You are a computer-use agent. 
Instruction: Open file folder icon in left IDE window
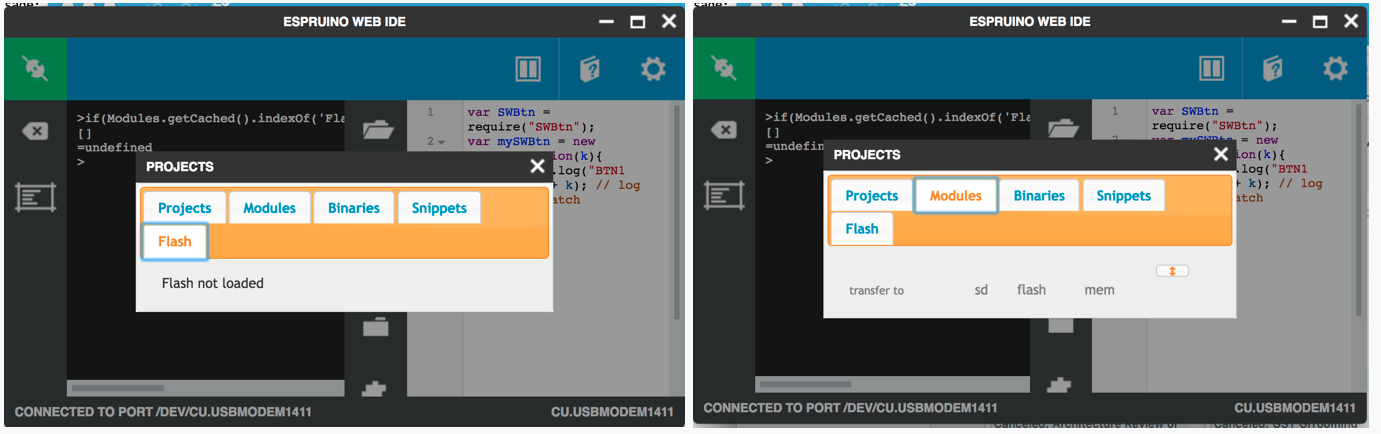tap(377, 129)
